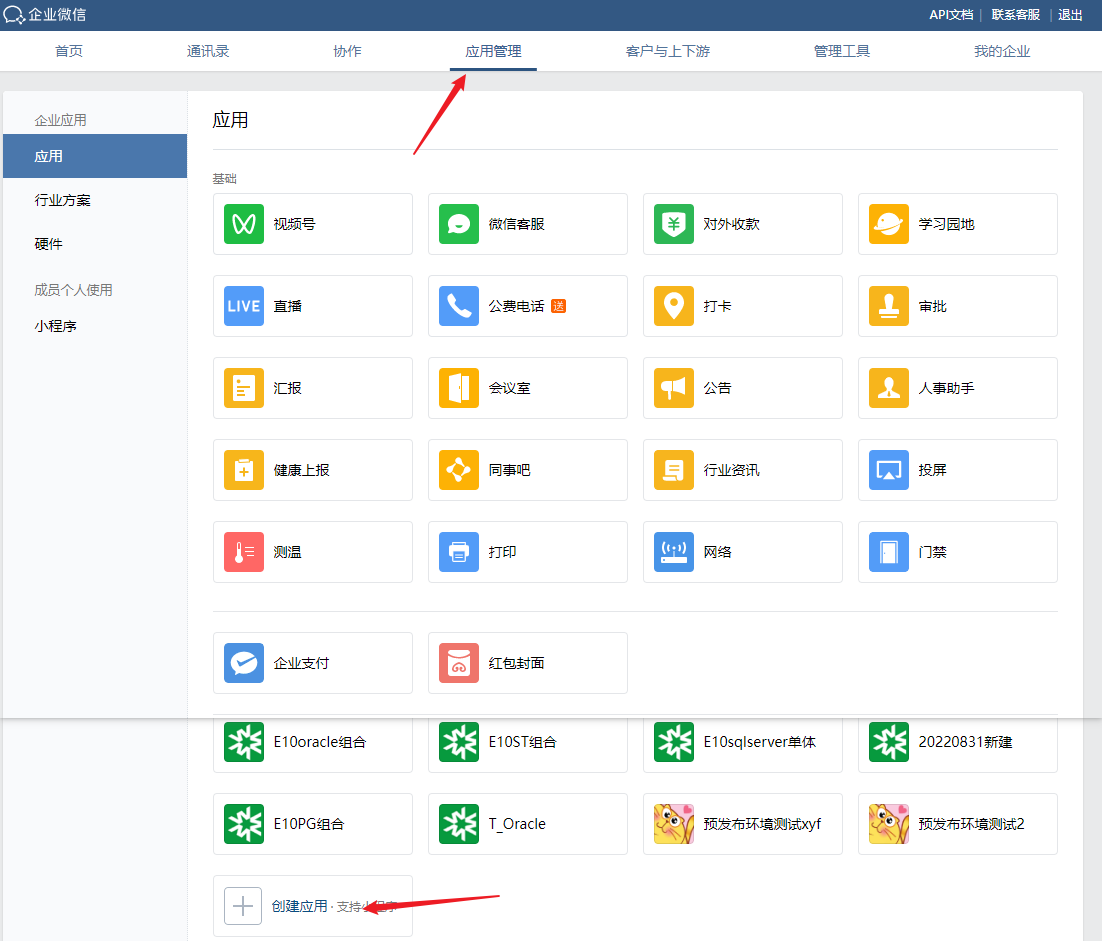Screen dimensions: 1102x941
Task: Open 行业方案 in the sidebar
Action: (63, 200)
